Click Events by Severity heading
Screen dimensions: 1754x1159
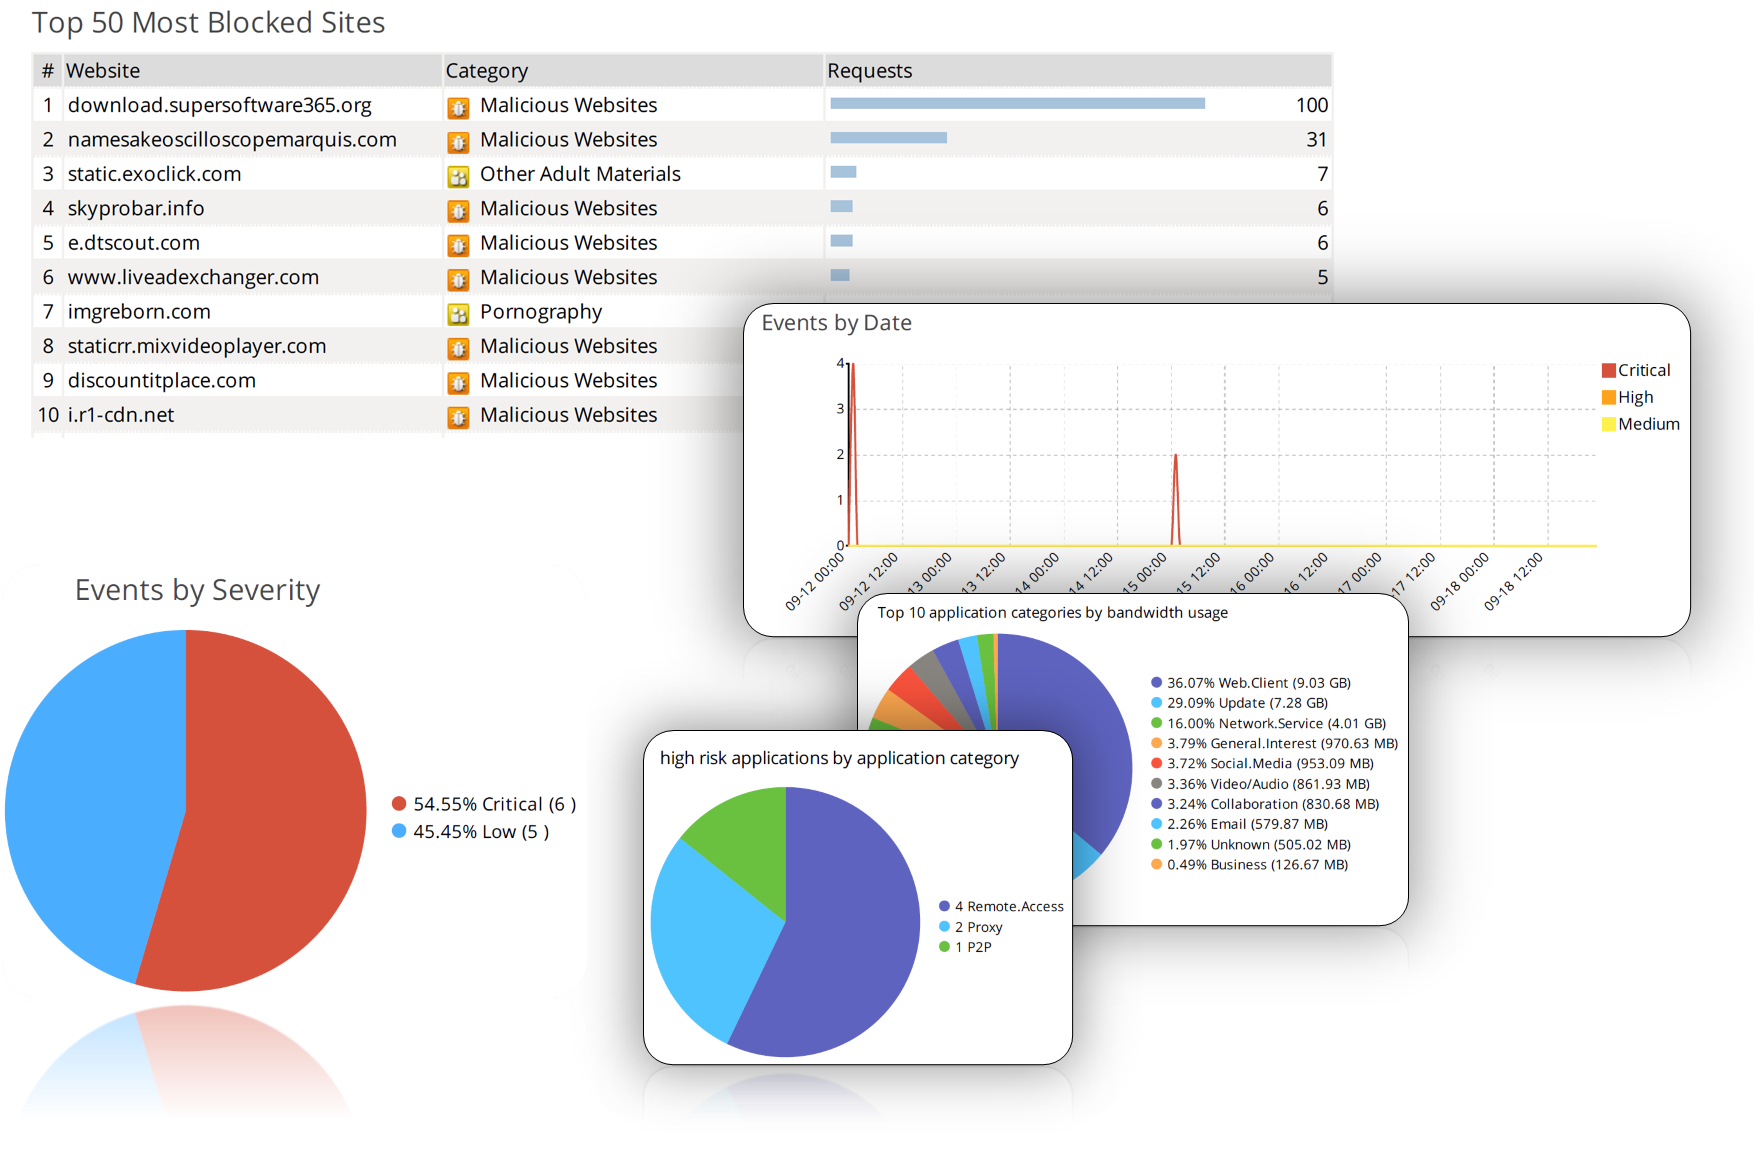[197, 590]
